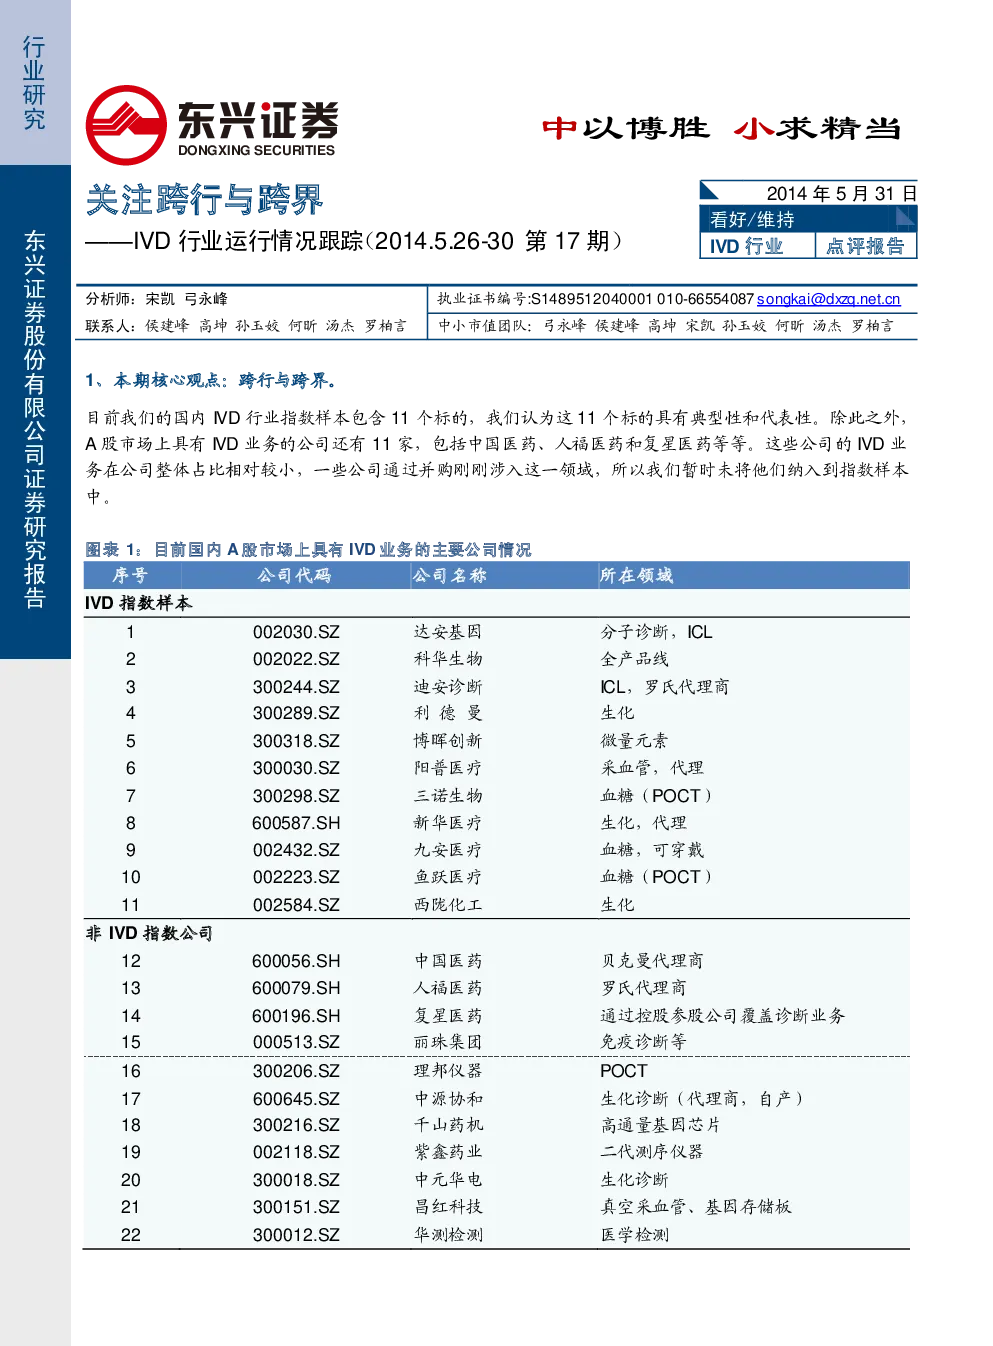Select stock code 300244.SZ
Image resolution: width=993 pixels, height=1346 pixels.
[296, 687]
